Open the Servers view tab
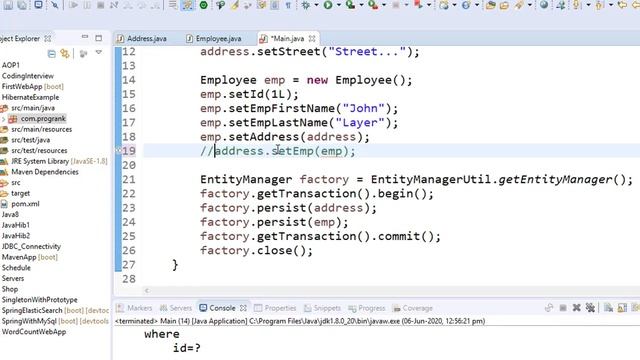Screen dimensions: 640x360 click(x=176, y=308)
